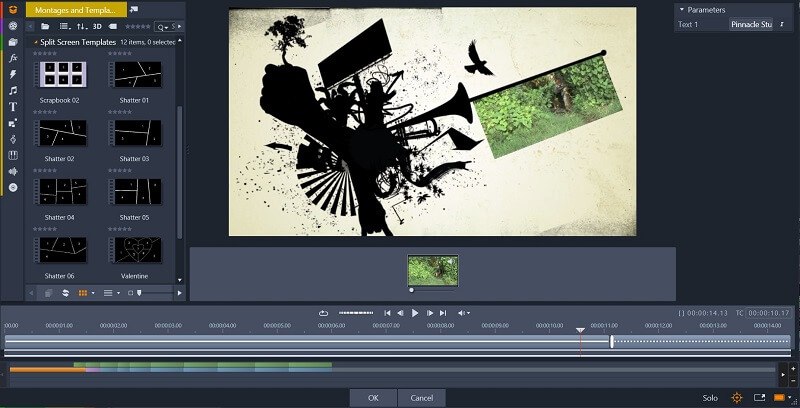The height and width of the screenshot is (408, 800).
Task: Click the tag icon in library toolbar
Action: click(112, 27)
